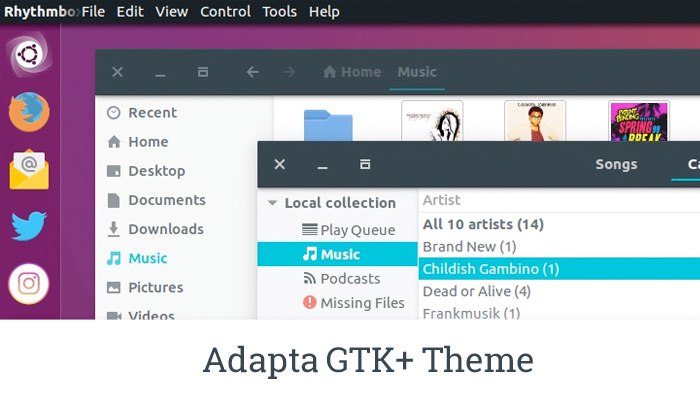Select Missing Files in Rhythmbox
700x400 pixels.
354,303
